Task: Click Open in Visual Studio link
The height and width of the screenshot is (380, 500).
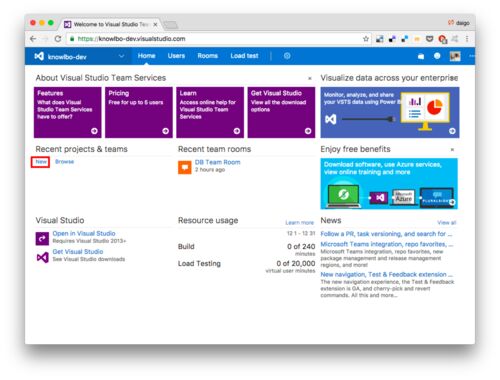Action: coord(84,233)
